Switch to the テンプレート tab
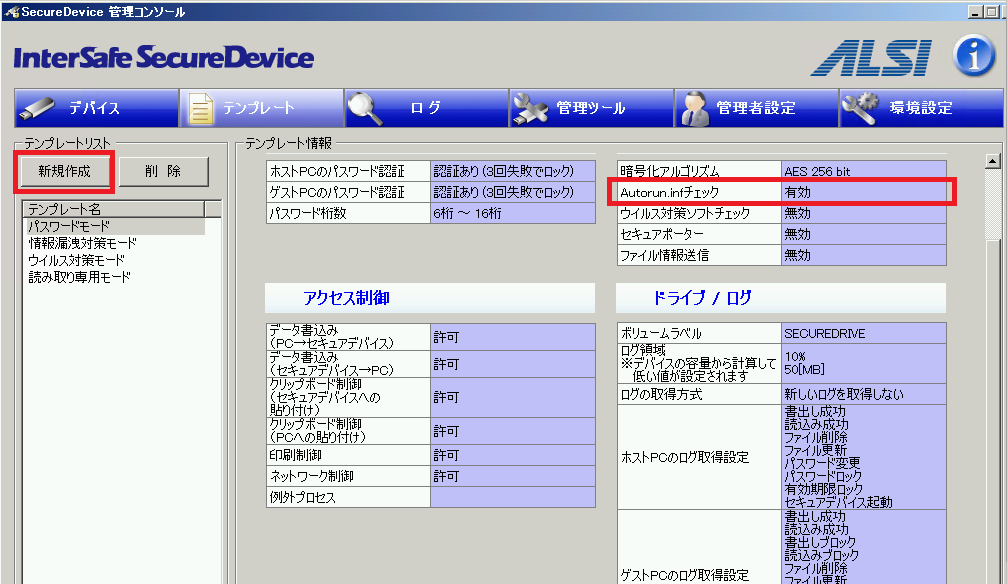 pyautogui.click(x=261, y=108)
